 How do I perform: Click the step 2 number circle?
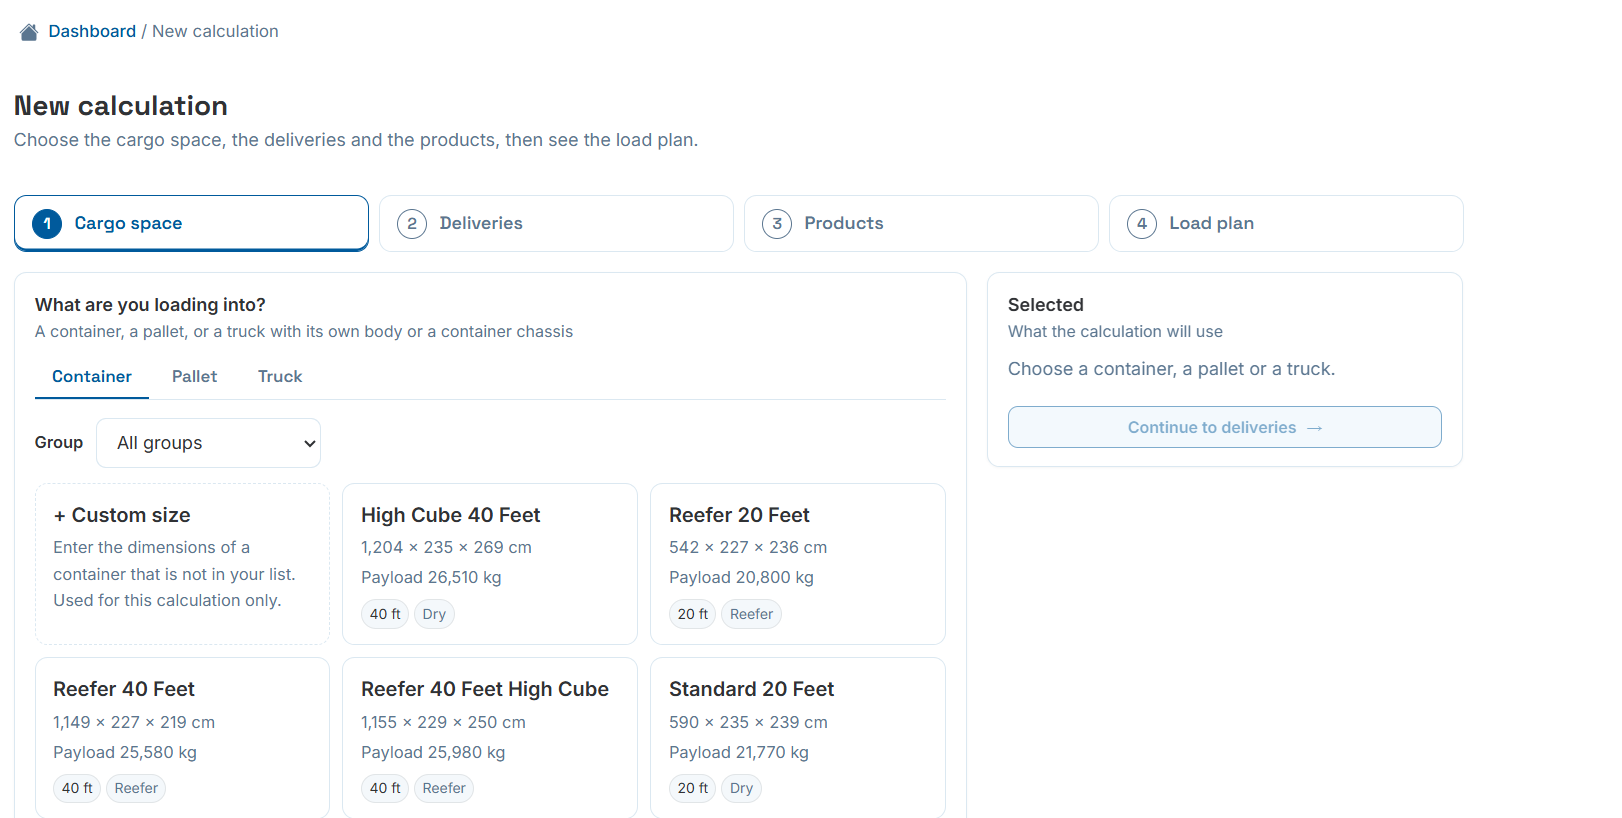(x=412, y=224)
